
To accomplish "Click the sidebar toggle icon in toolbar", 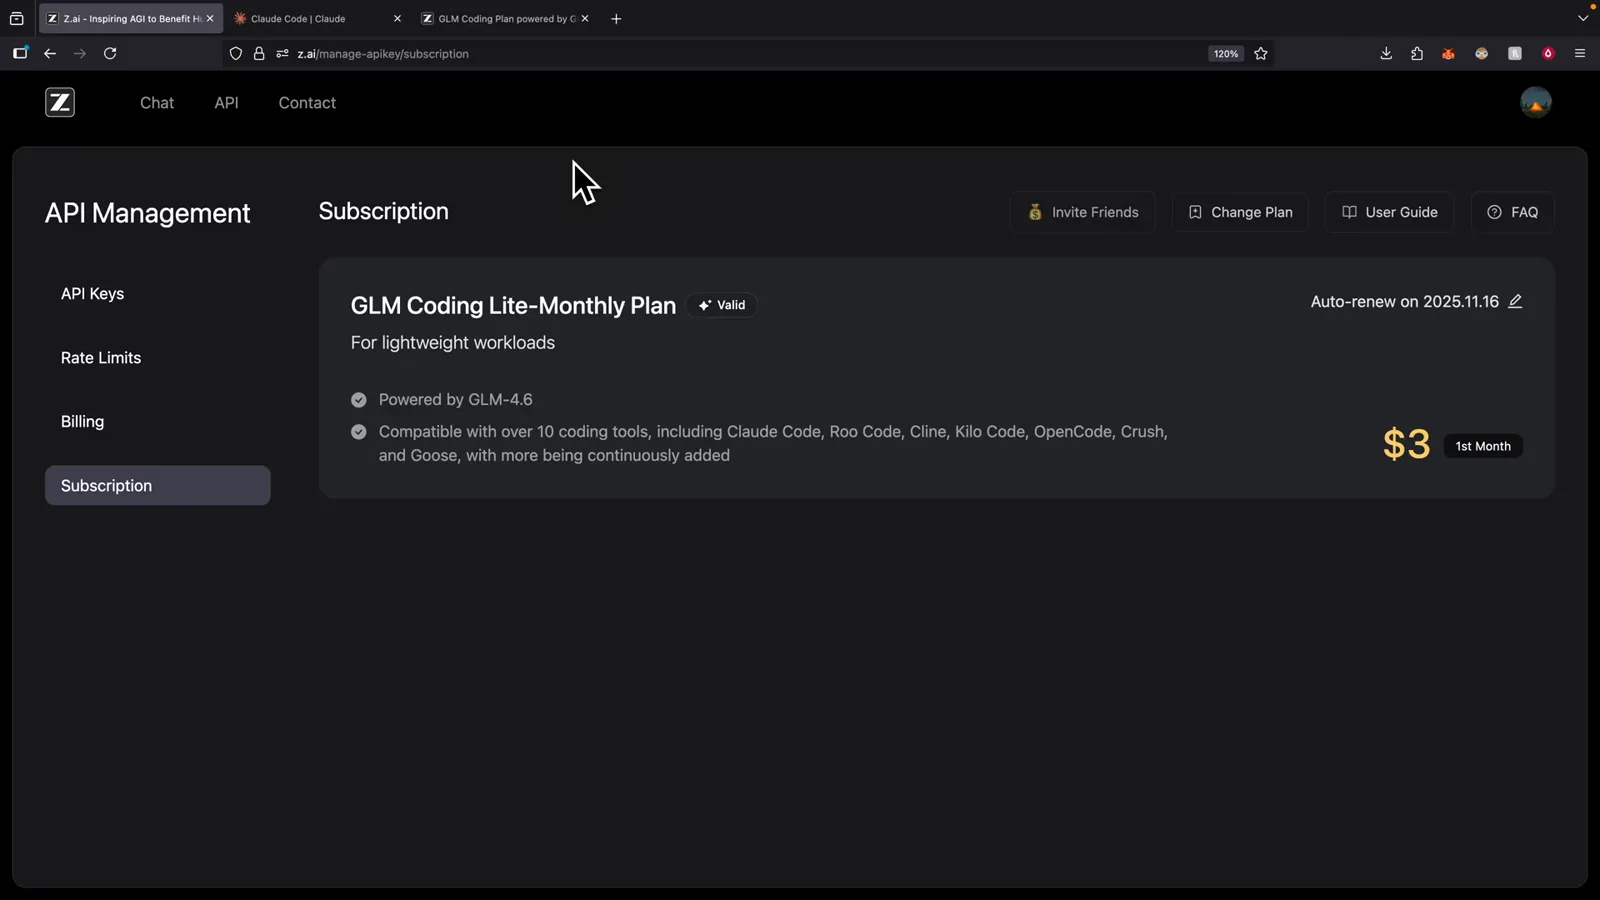I will 20,54.
